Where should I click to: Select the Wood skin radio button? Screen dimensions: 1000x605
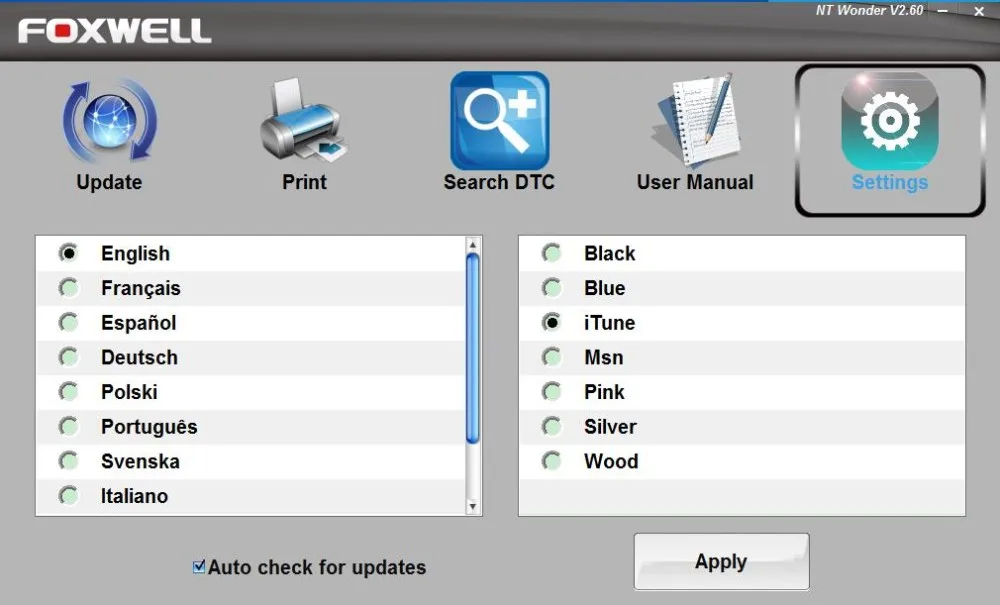click(x=552, y=461)
